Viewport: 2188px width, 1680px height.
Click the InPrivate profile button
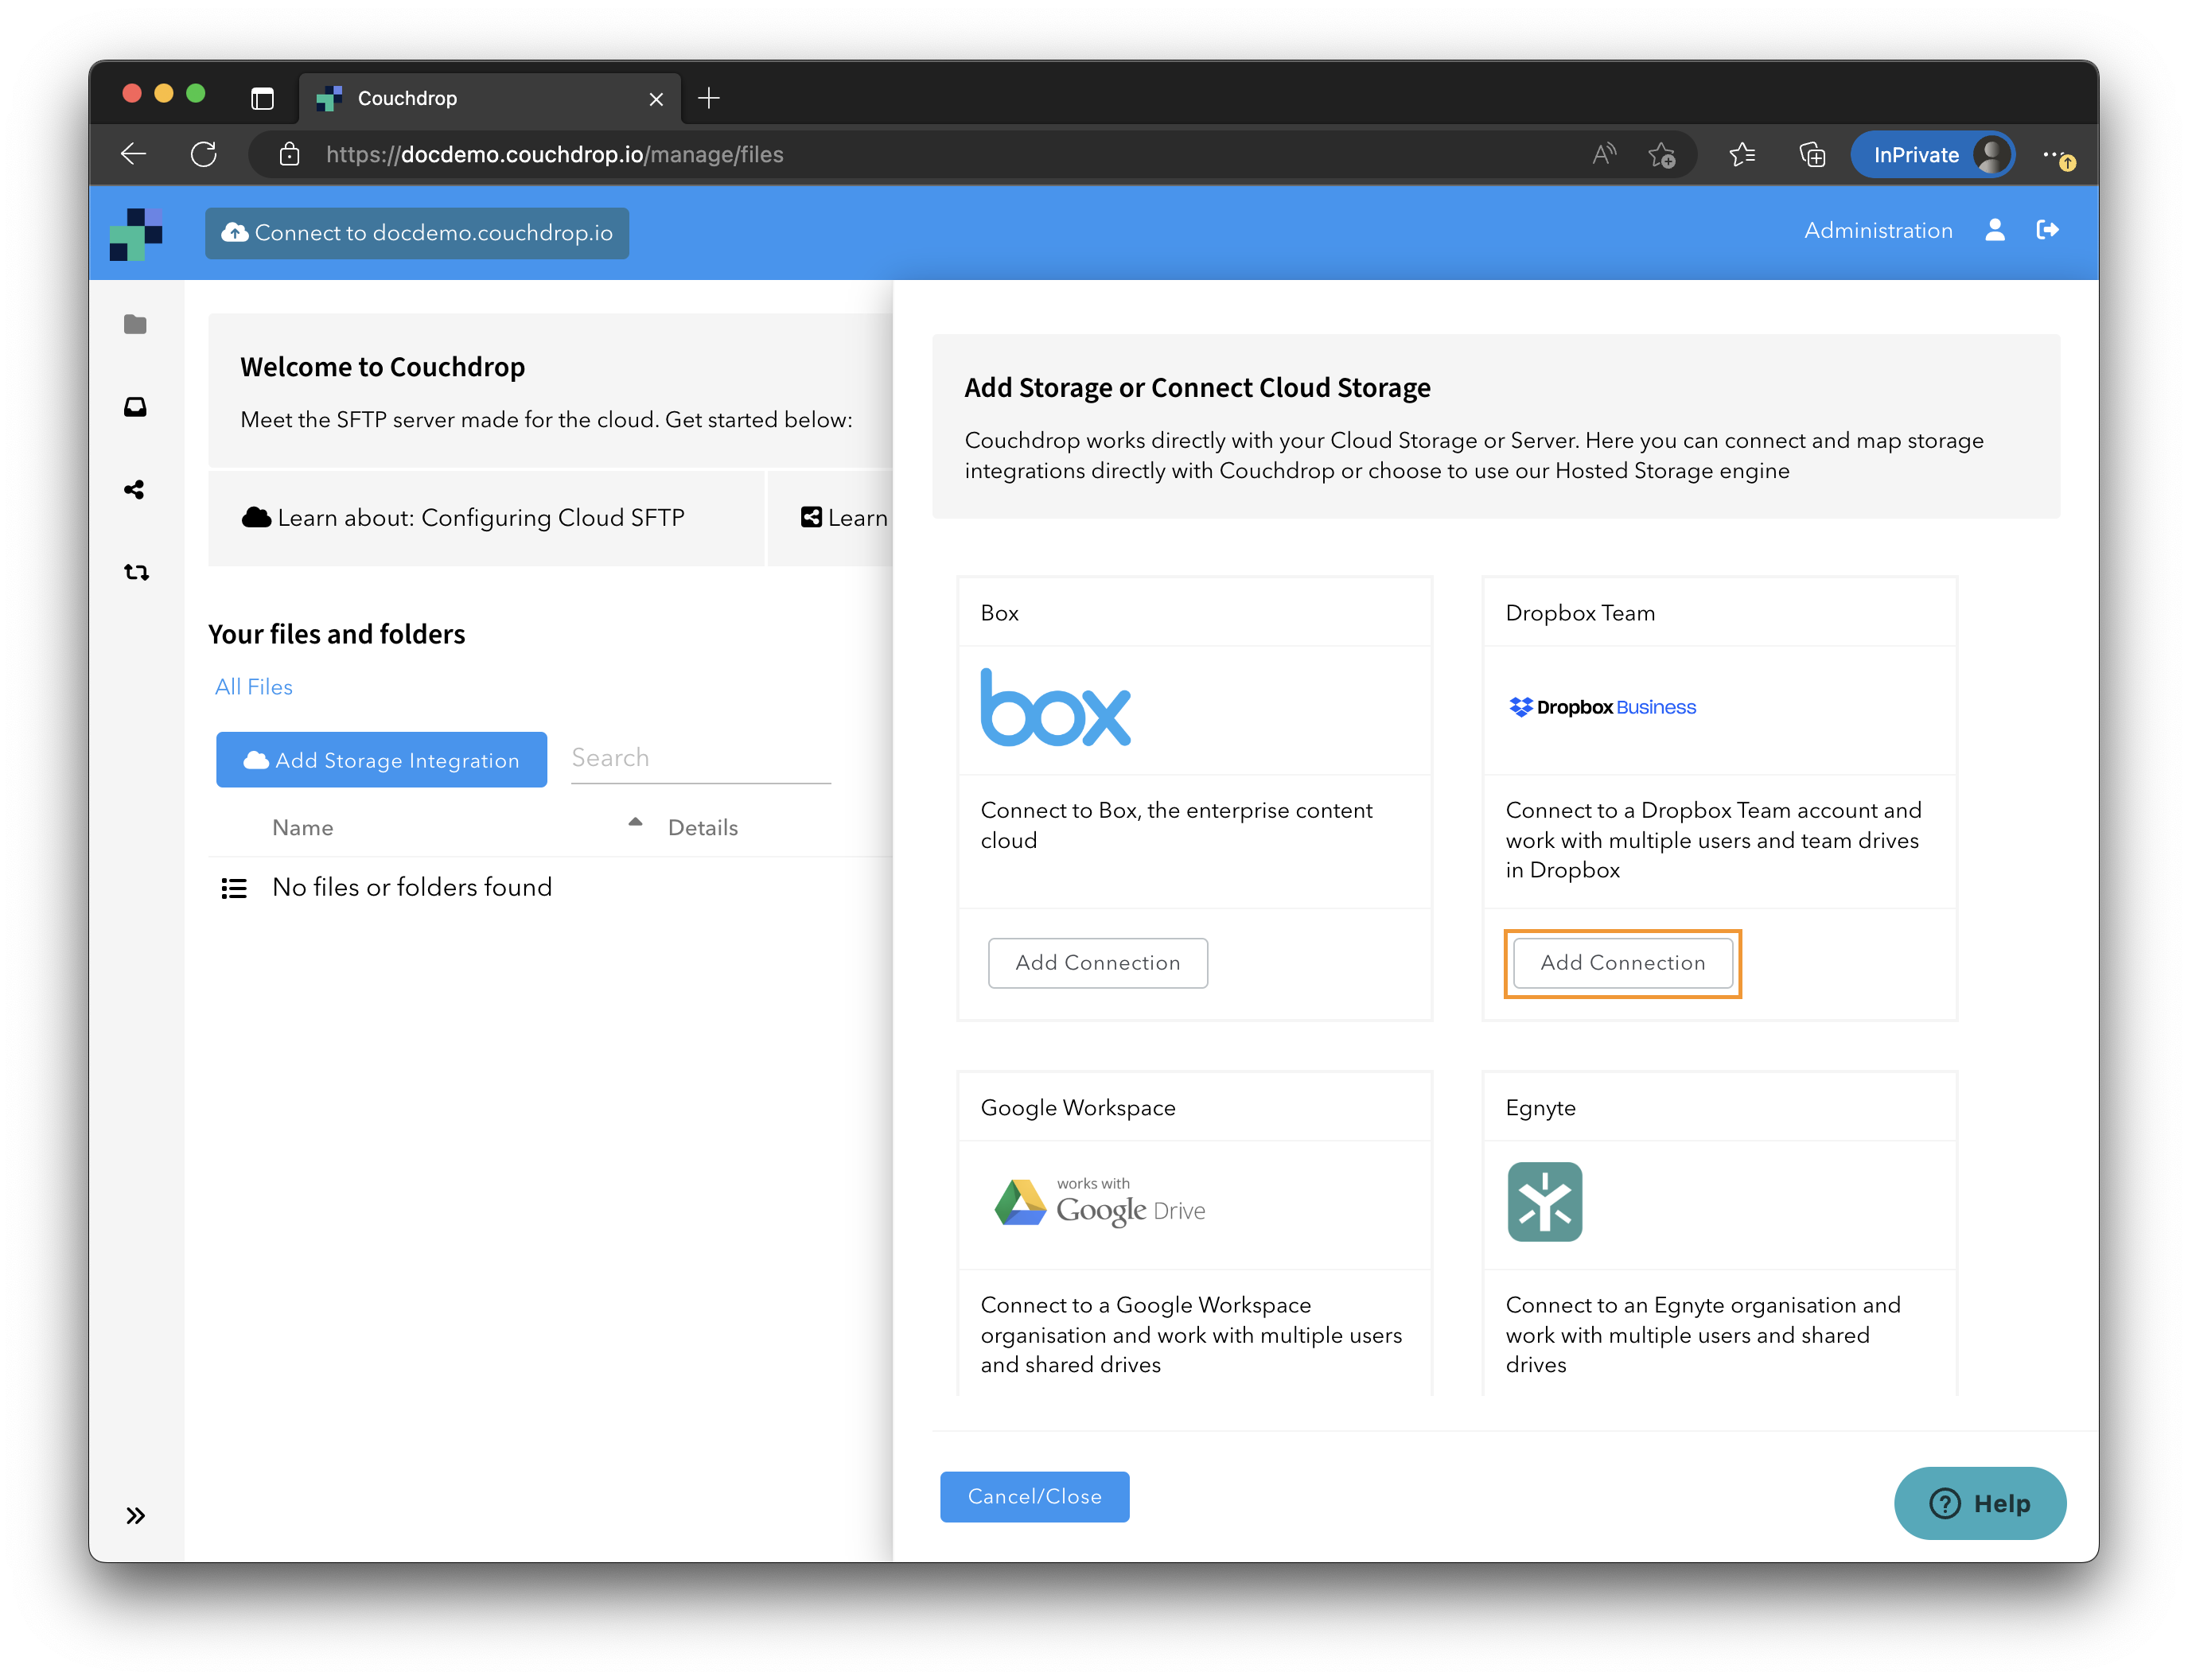1932,154
